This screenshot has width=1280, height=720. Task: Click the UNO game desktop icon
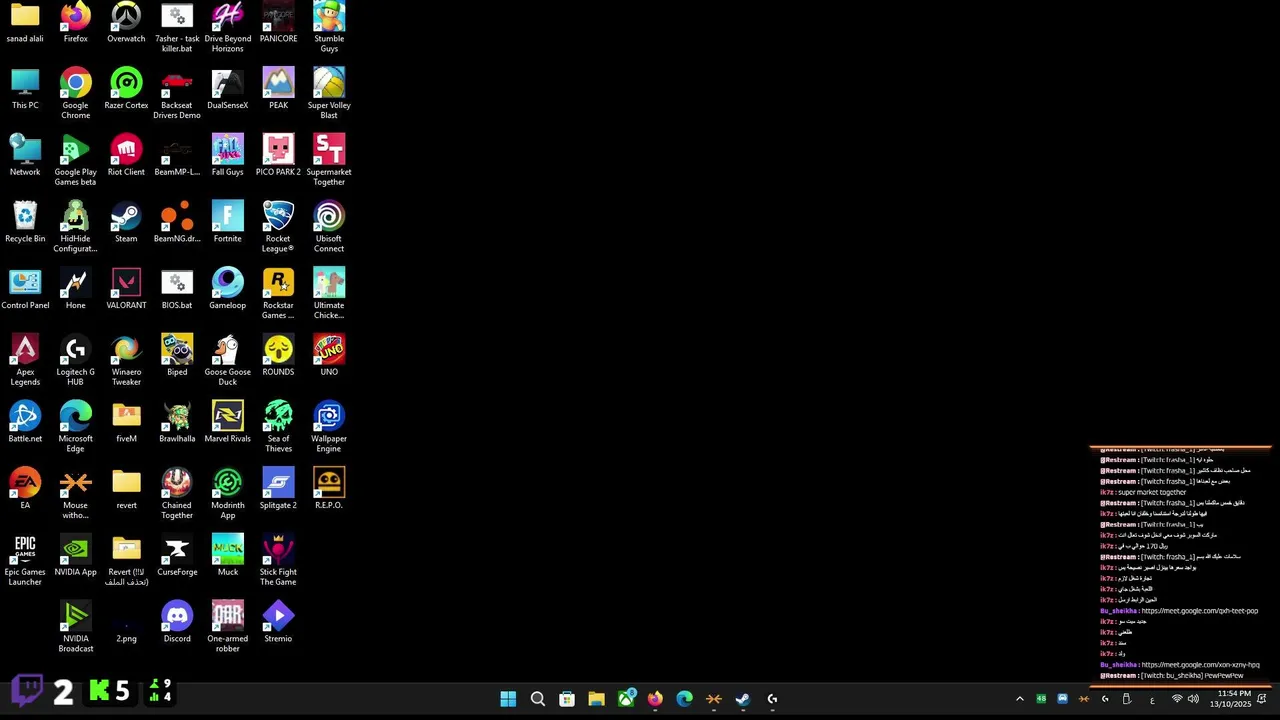pyautogui.click(x=328, y=356)
